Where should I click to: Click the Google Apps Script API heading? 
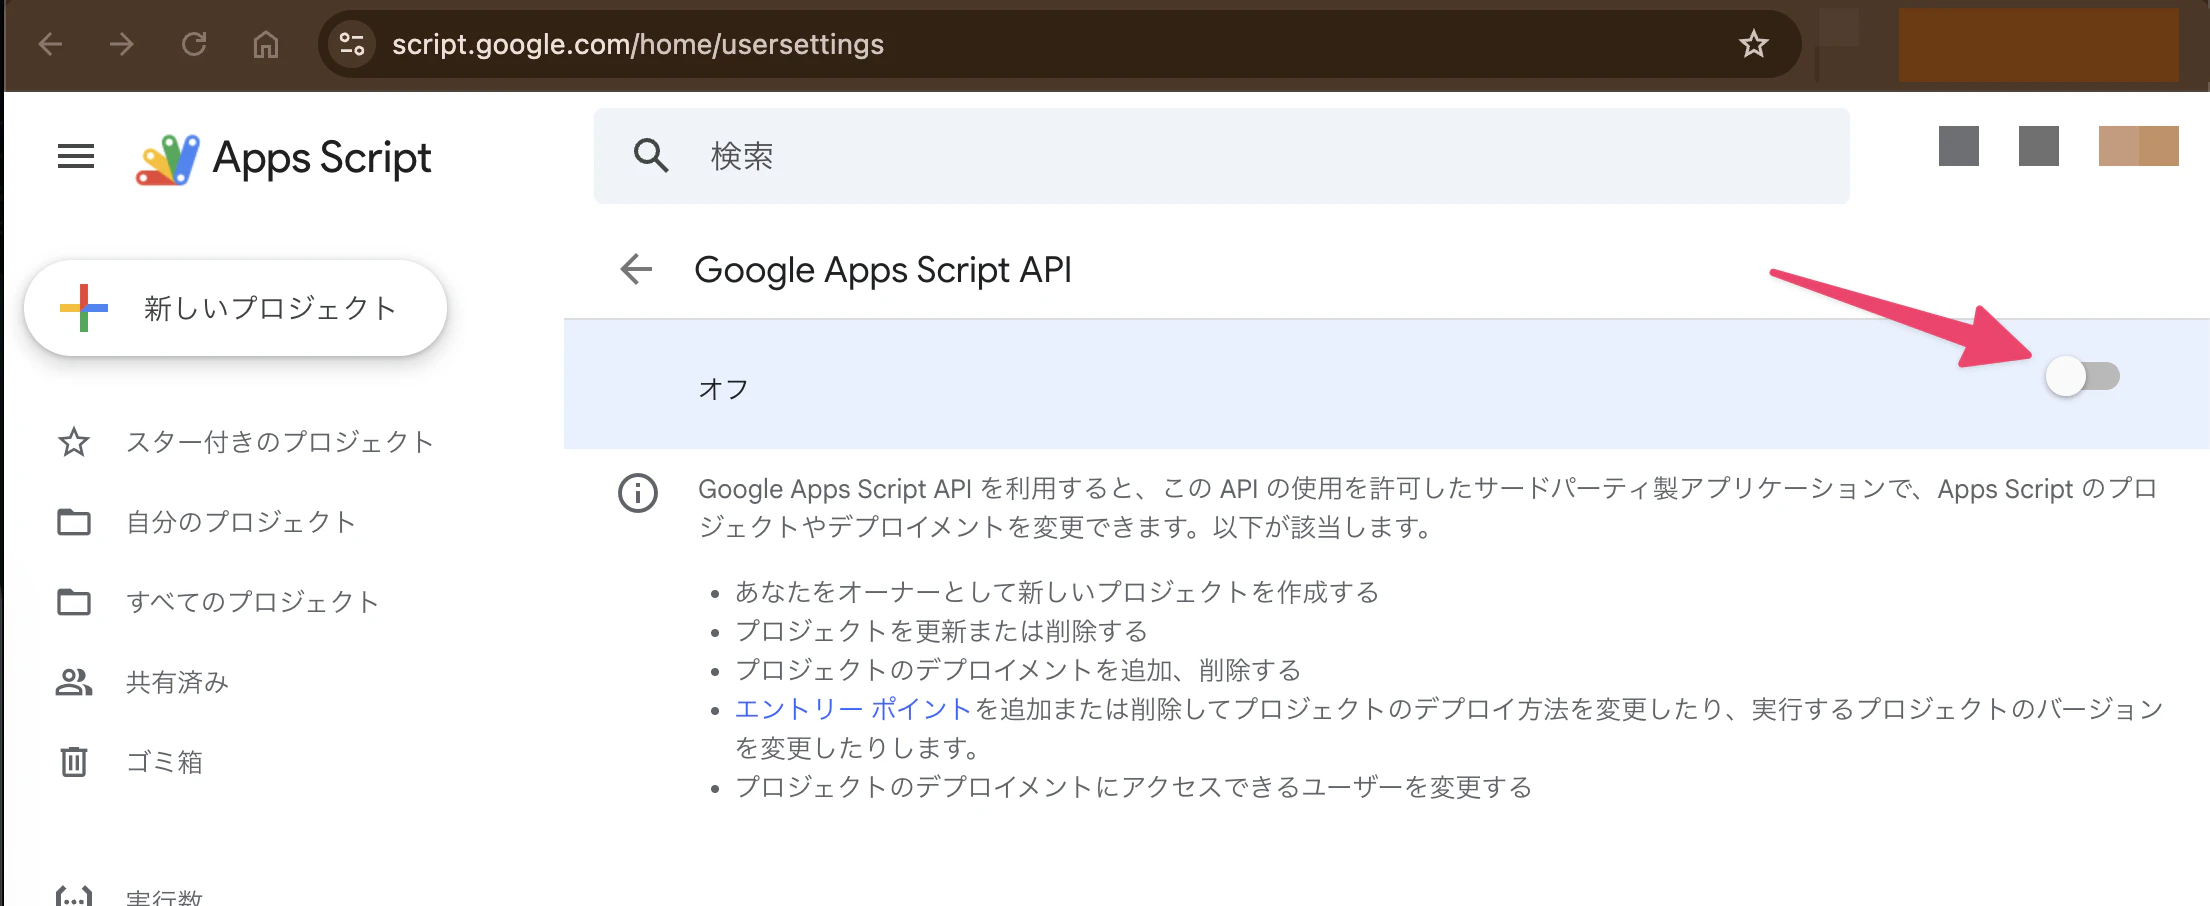pyautogui.click(x=883, y=270)
